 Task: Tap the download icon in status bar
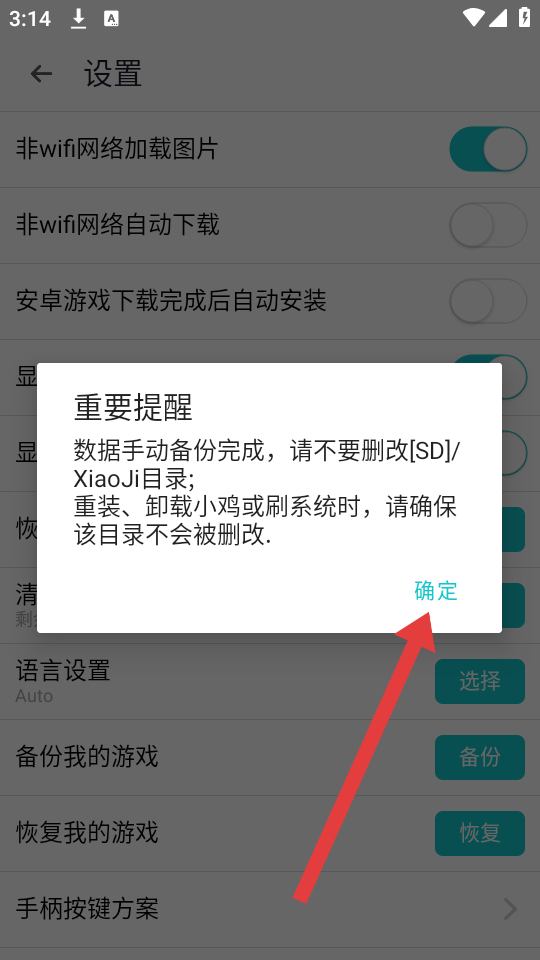tap(78, 18)
